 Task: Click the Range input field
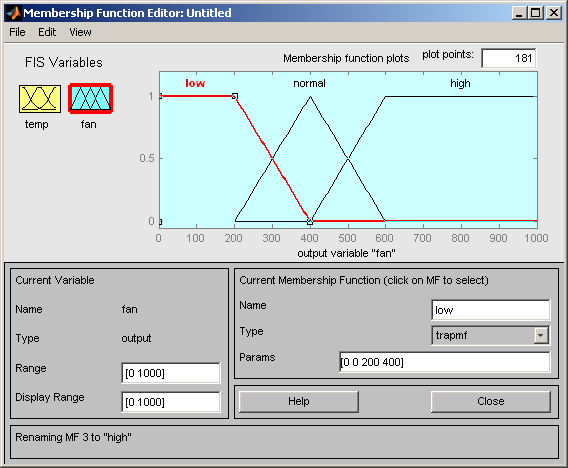tap(171, 373)
